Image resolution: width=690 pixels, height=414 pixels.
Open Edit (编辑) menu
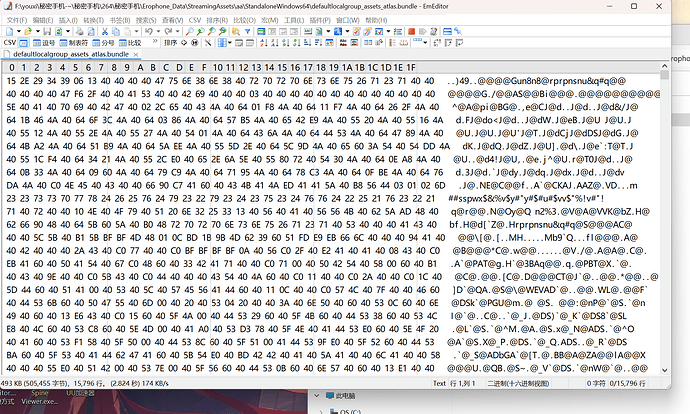click(43, 20)
